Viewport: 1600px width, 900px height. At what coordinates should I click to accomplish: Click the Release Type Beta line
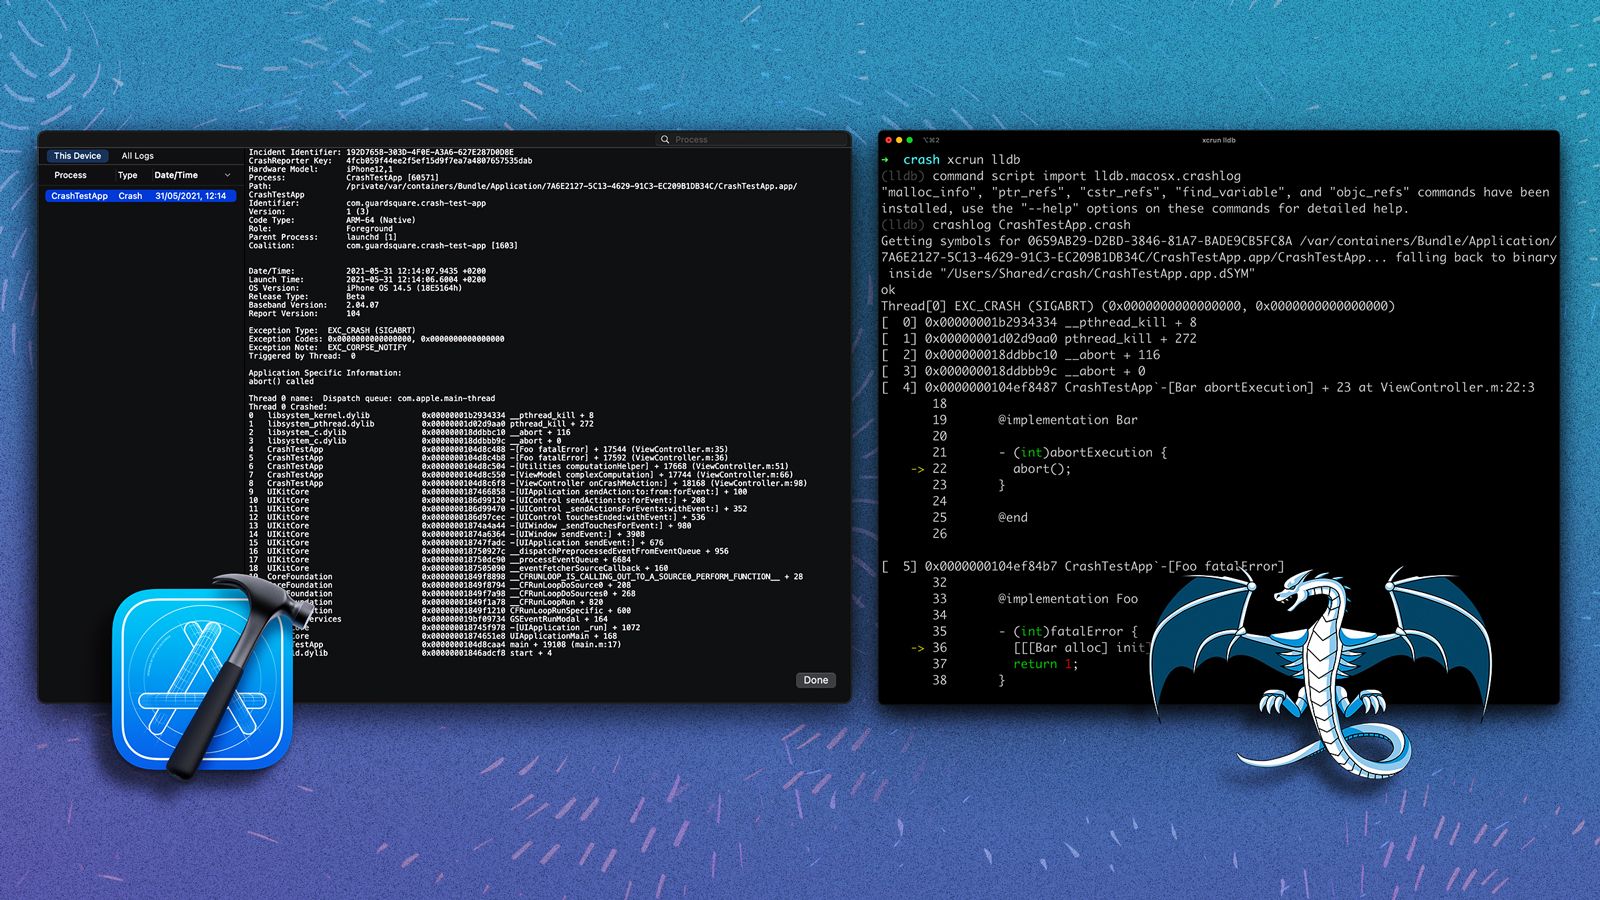tap(306, 297)
